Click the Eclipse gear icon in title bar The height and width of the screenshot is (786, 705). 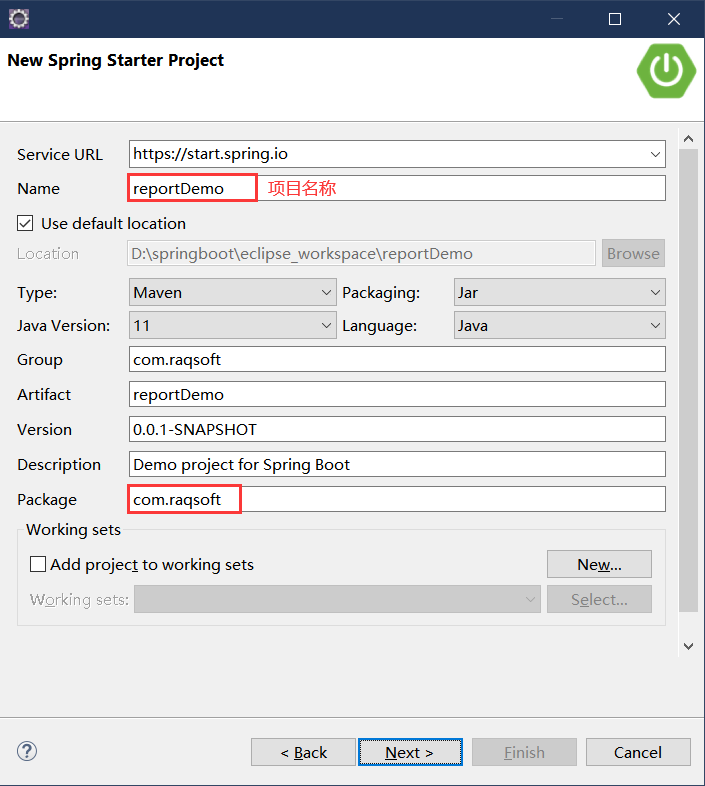(x=18, y=18)
